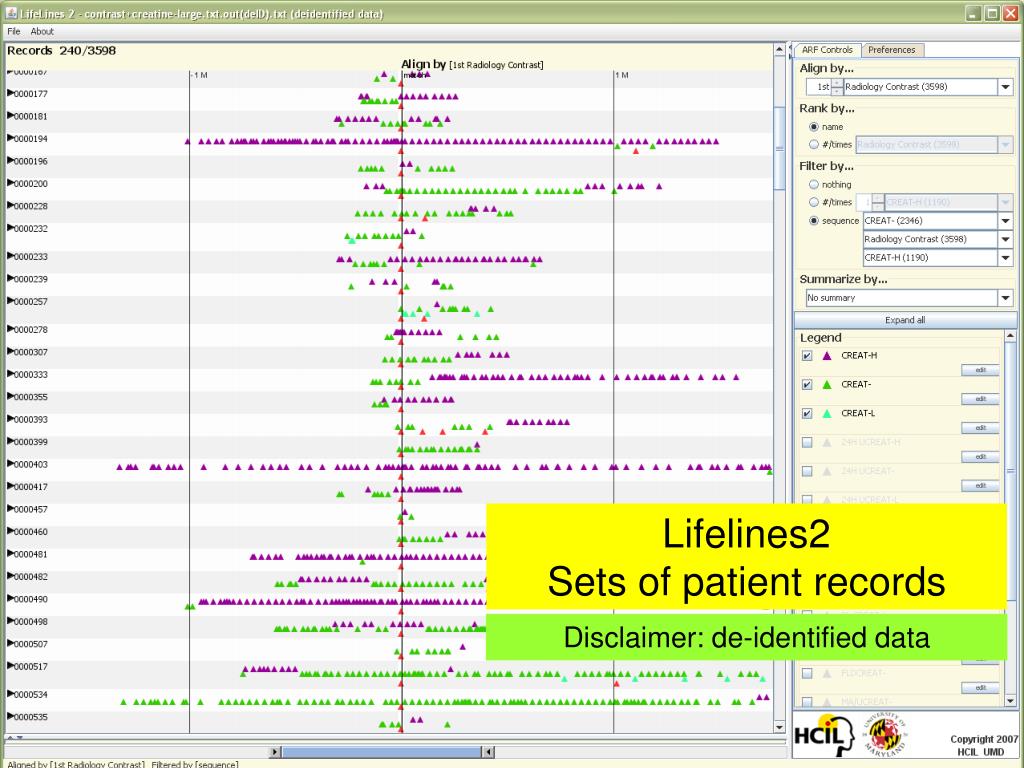Click the cyan CREAT-L triangle legend icon
Viewport: 1024px width, 768px height.
click(827, 413)
